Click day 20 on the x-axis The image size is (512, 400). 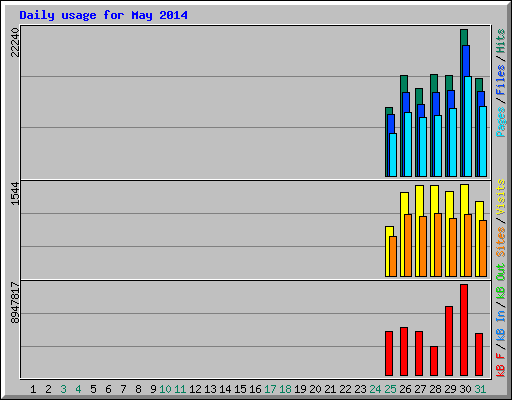click(x=315, y=389)
